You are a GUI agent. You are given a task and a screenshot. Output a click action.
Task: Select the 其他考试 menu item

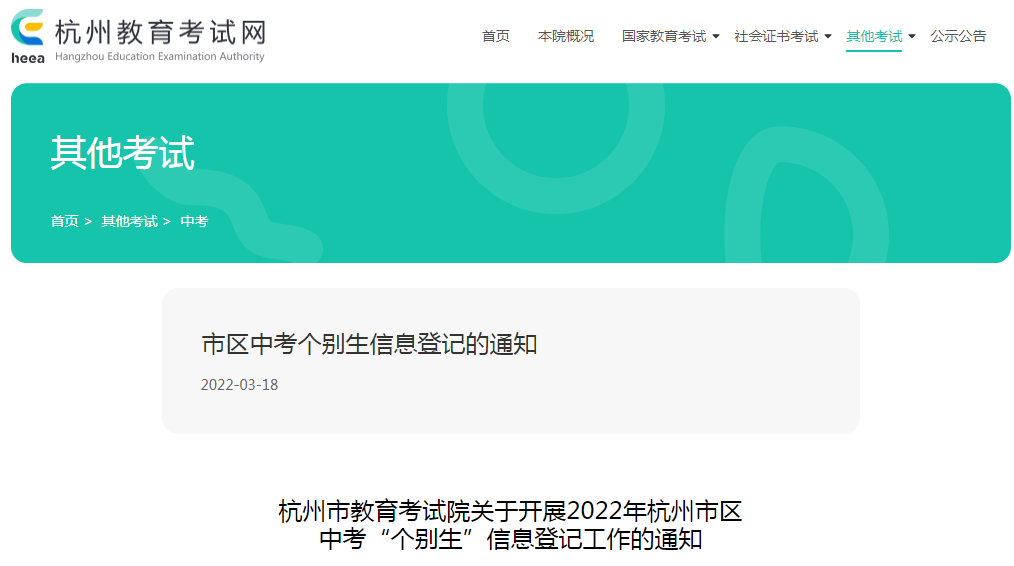(874, 36)
